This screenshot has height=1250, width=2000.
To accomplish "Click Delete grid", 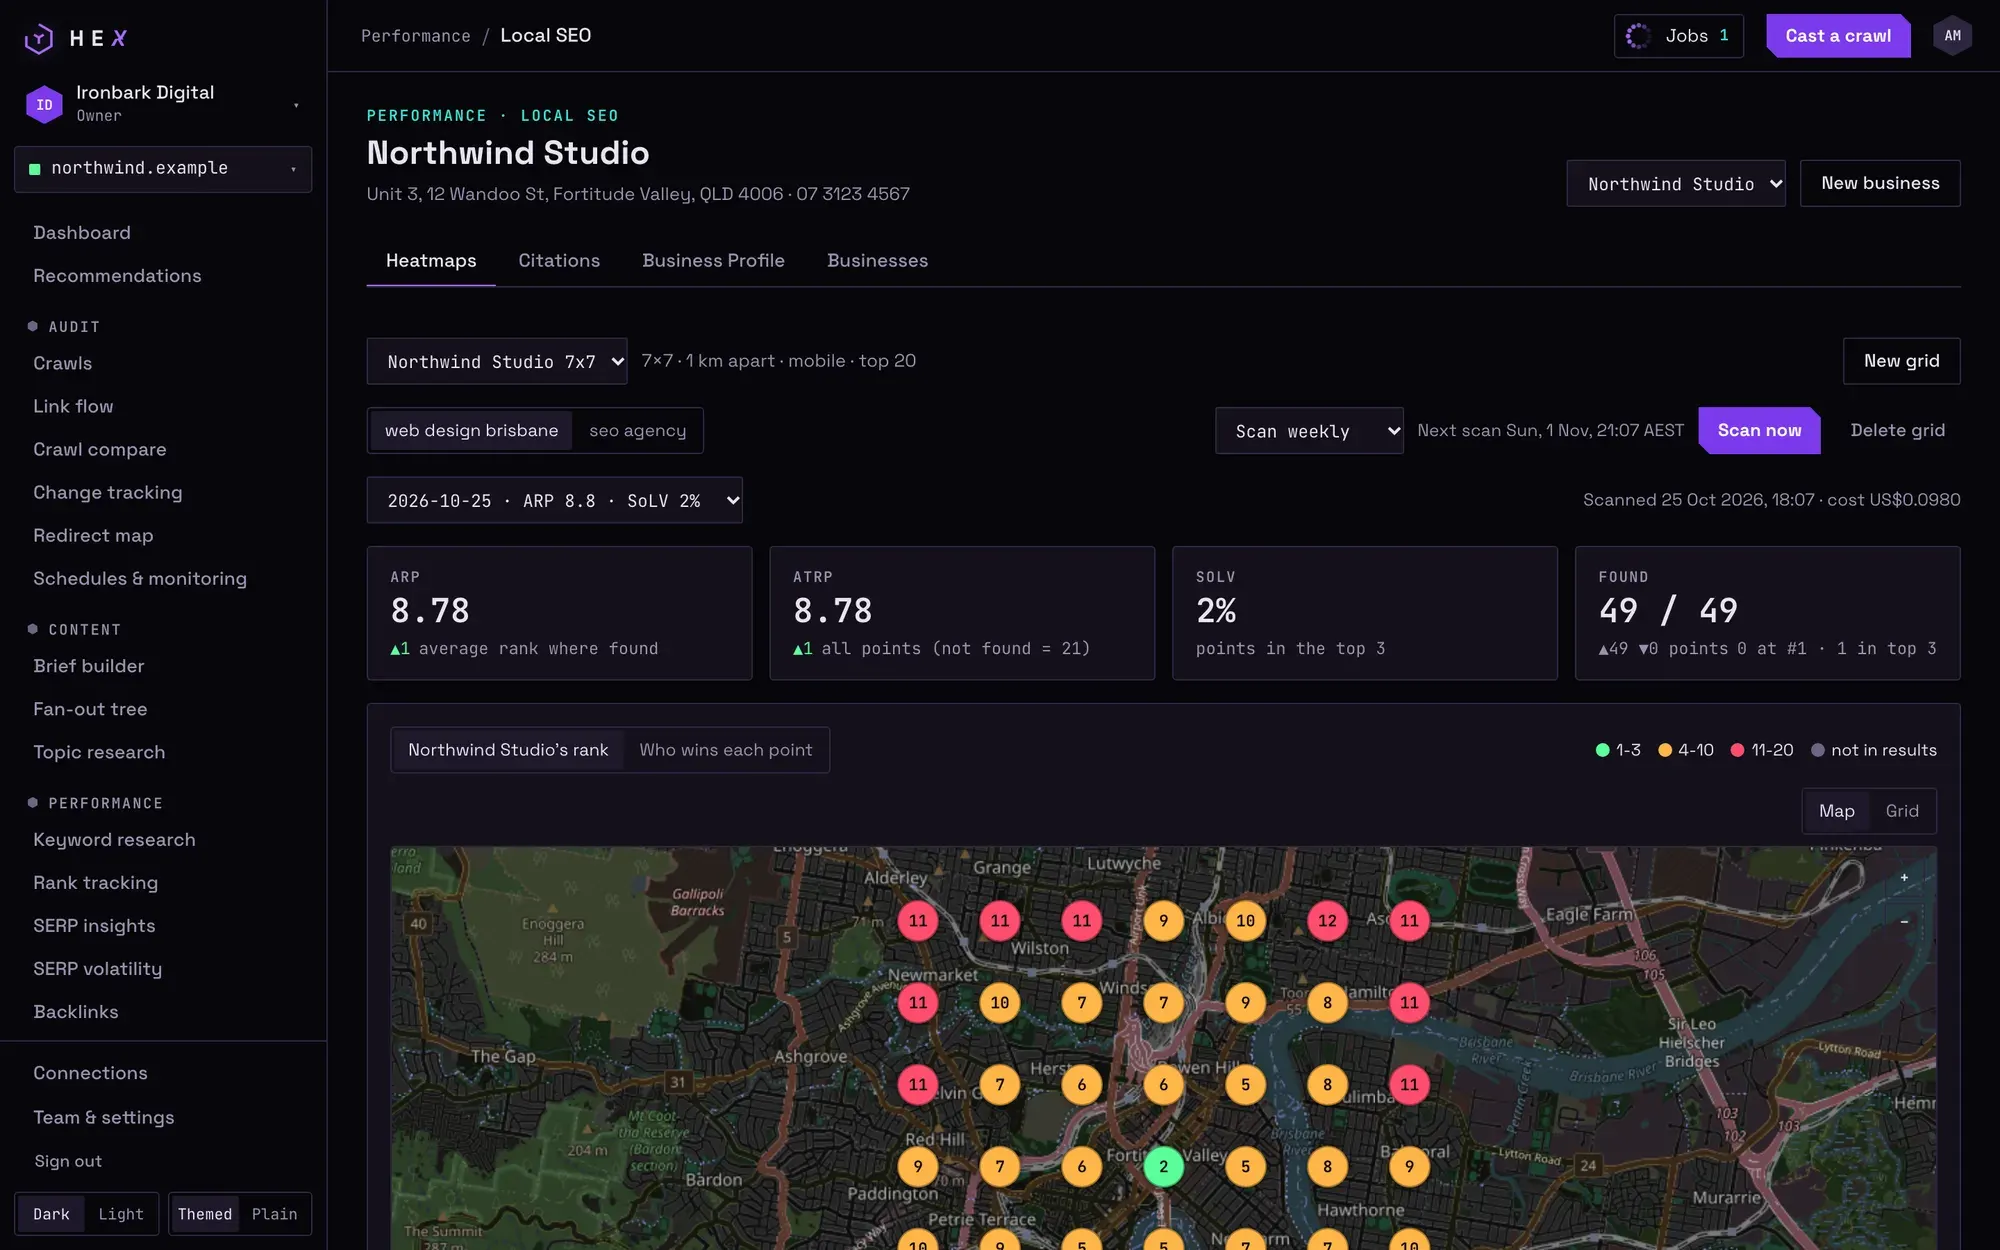I will [1897, 431].
